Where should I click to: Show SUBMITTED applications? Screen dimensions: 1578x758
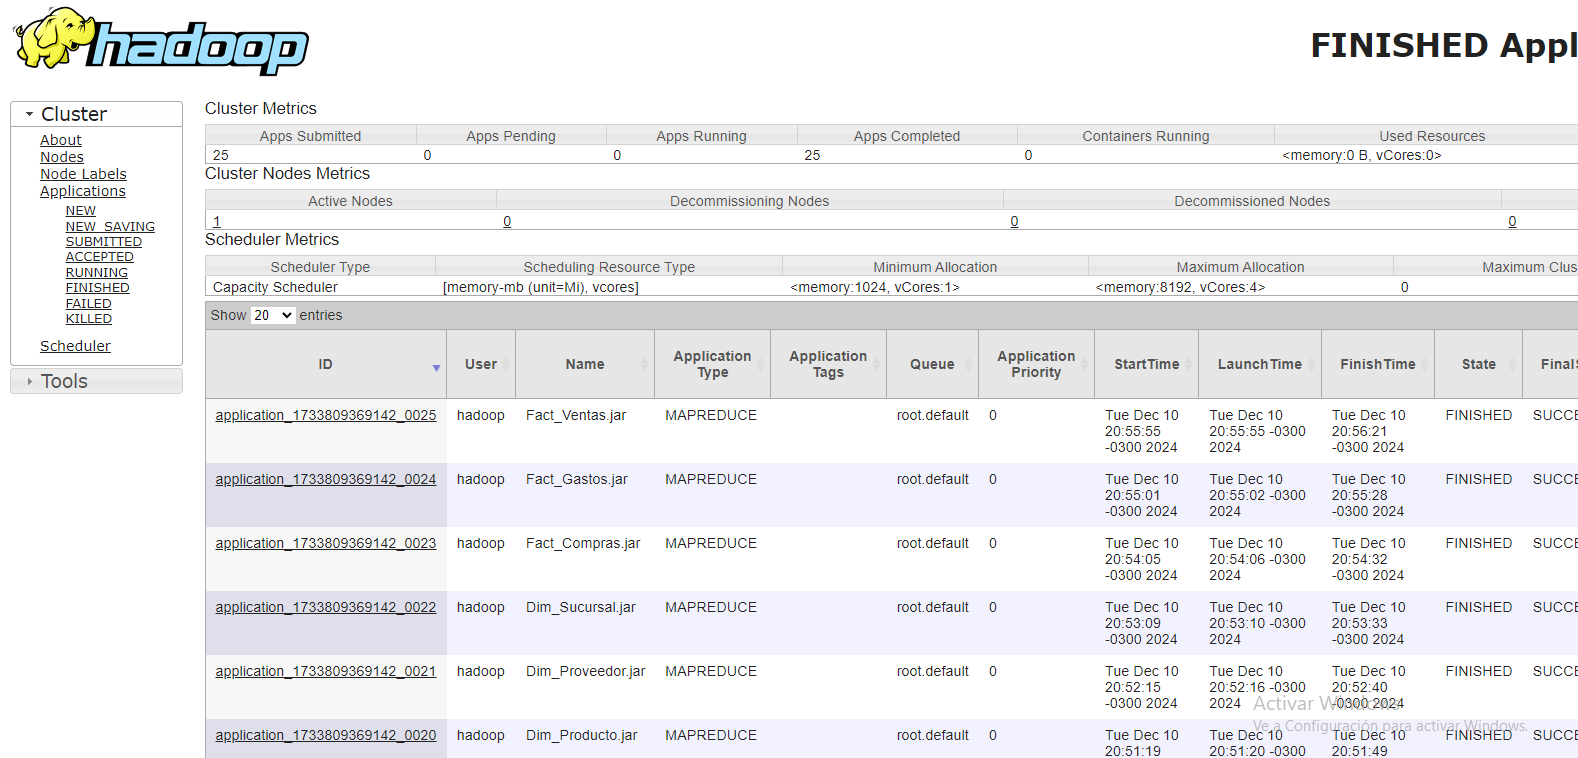tap(104, 242)
